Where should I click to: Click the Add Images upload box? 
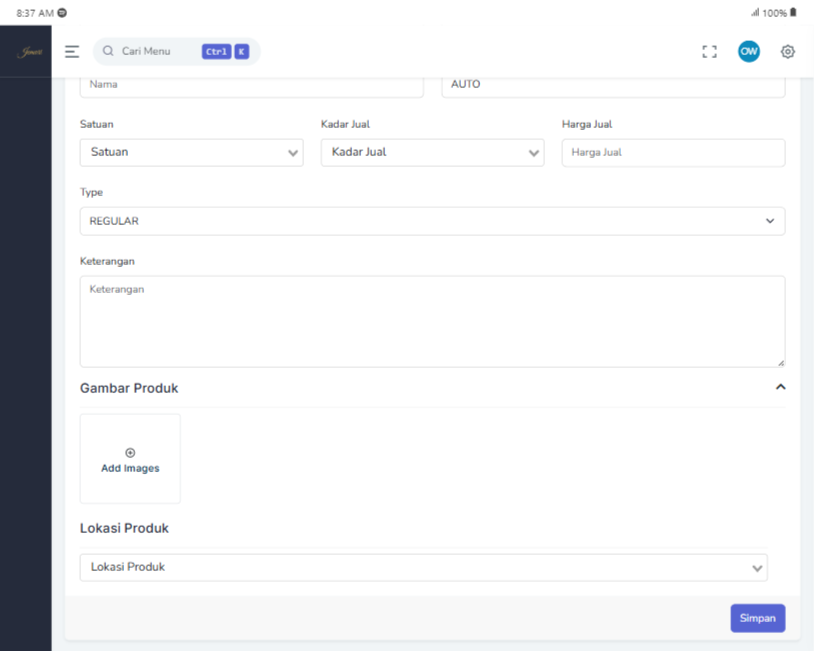tap(130, 459)
